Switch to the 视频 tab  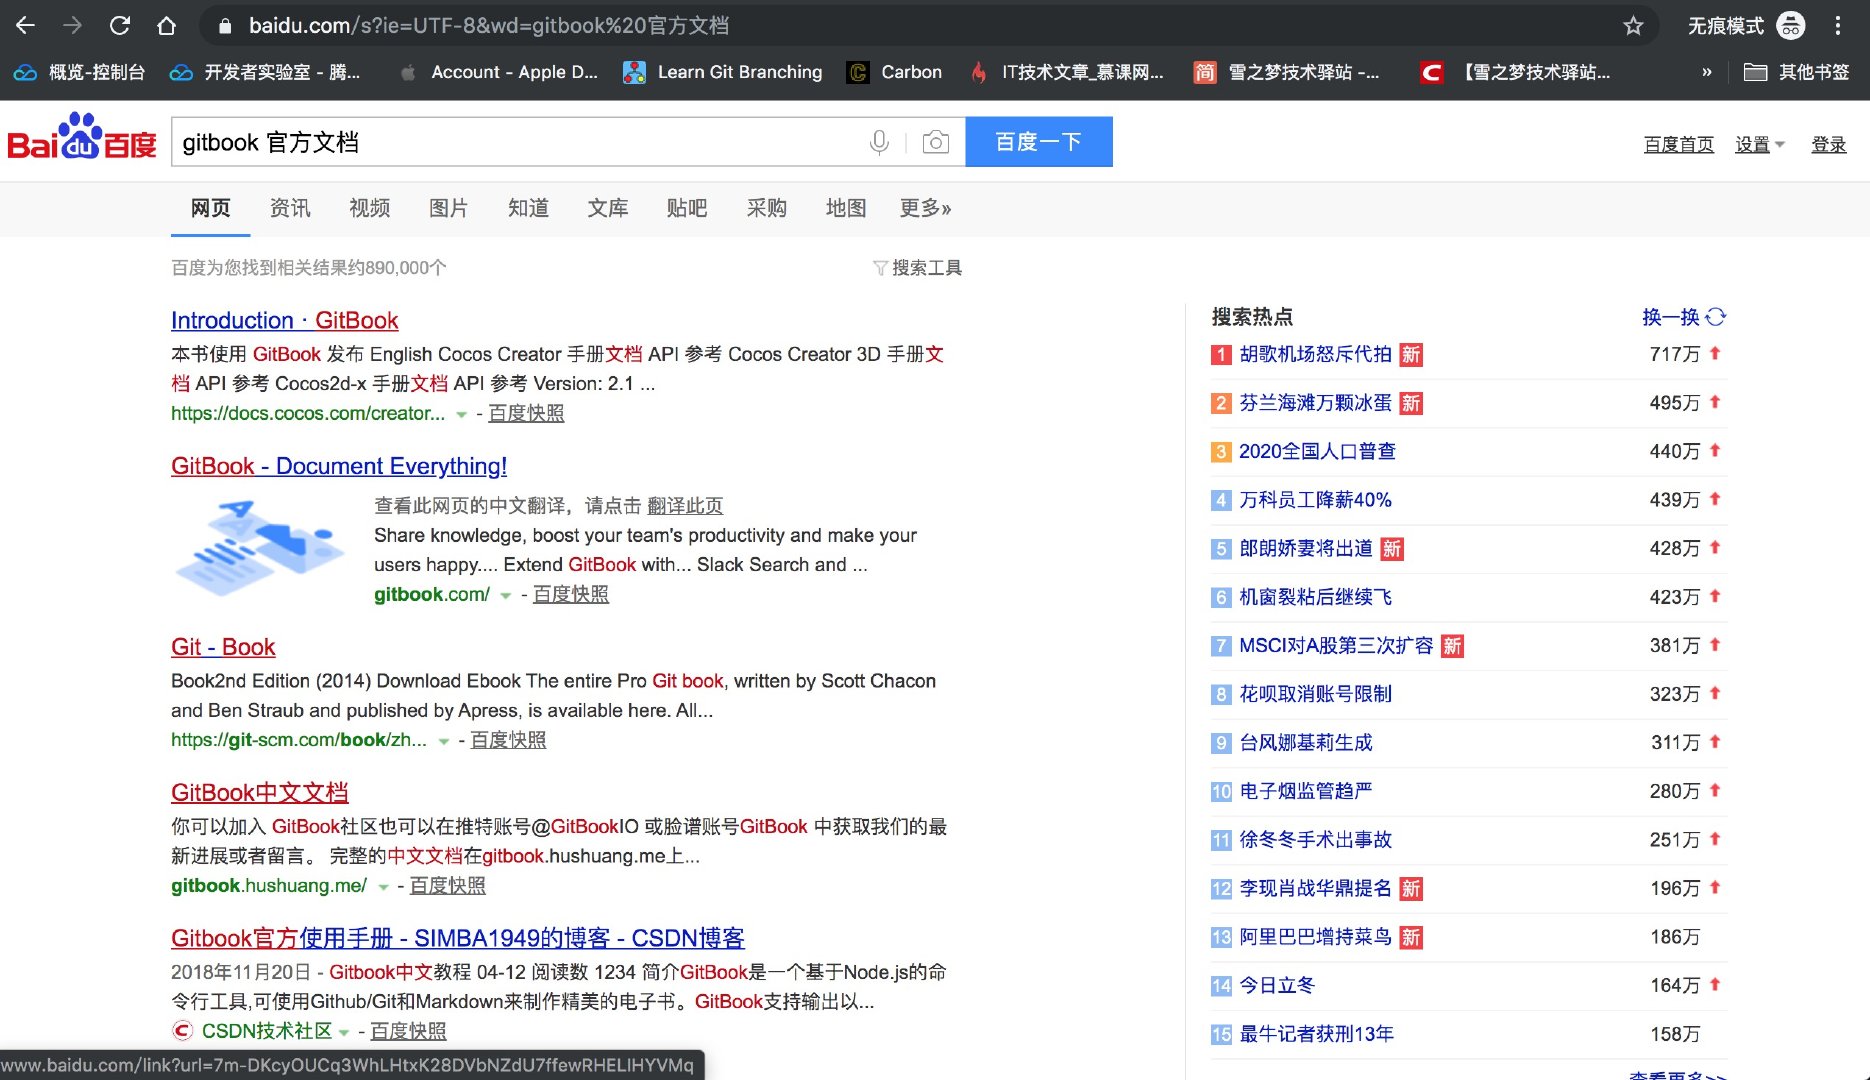point(368,208)
